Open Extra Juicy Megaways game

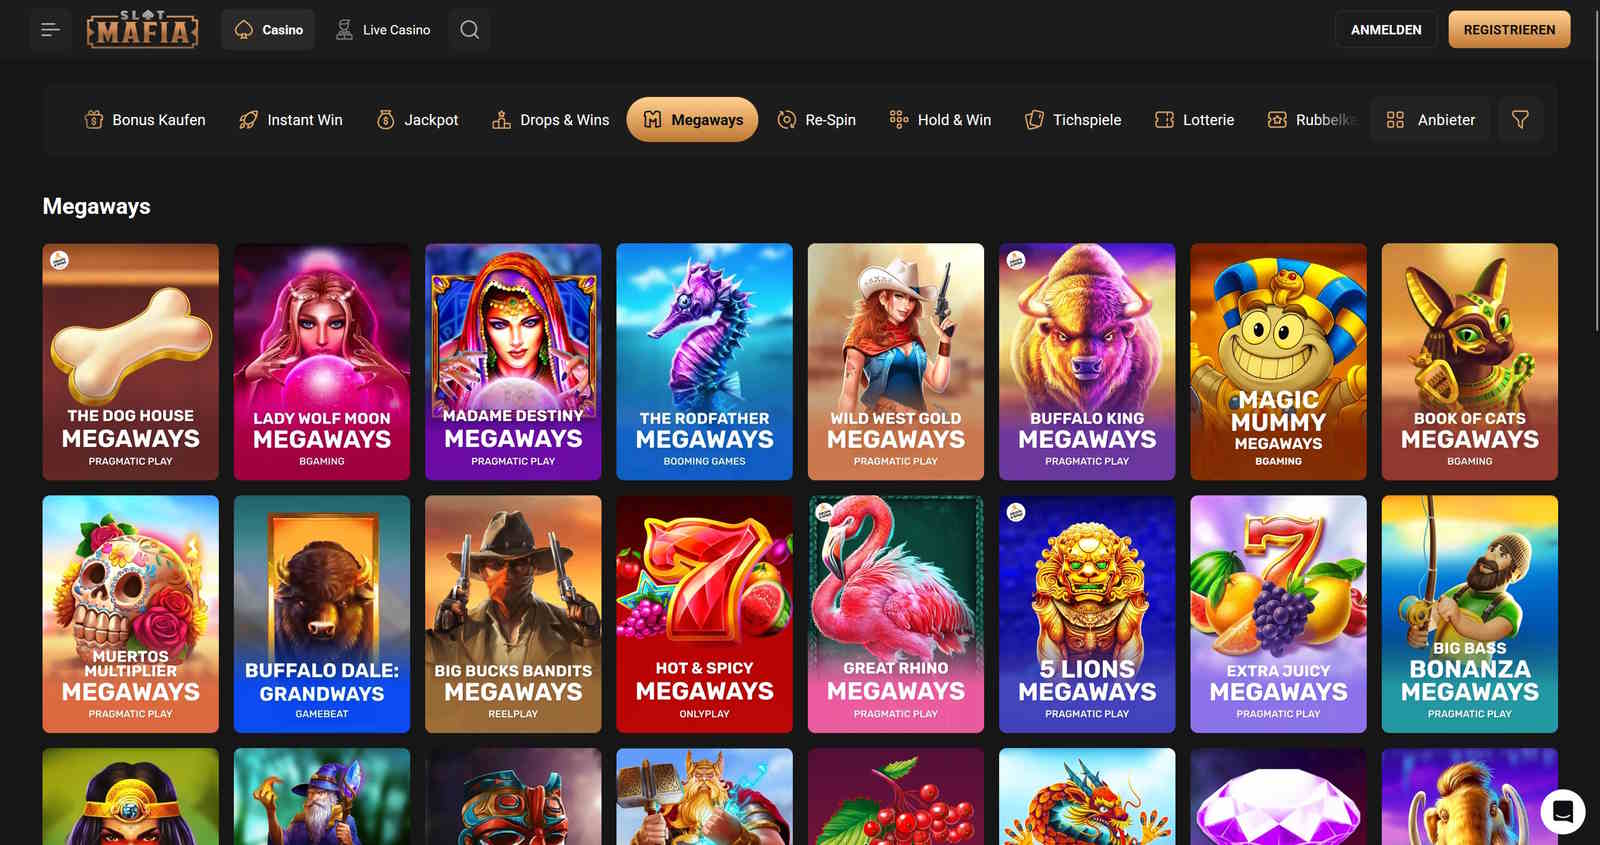(1279, 614)
